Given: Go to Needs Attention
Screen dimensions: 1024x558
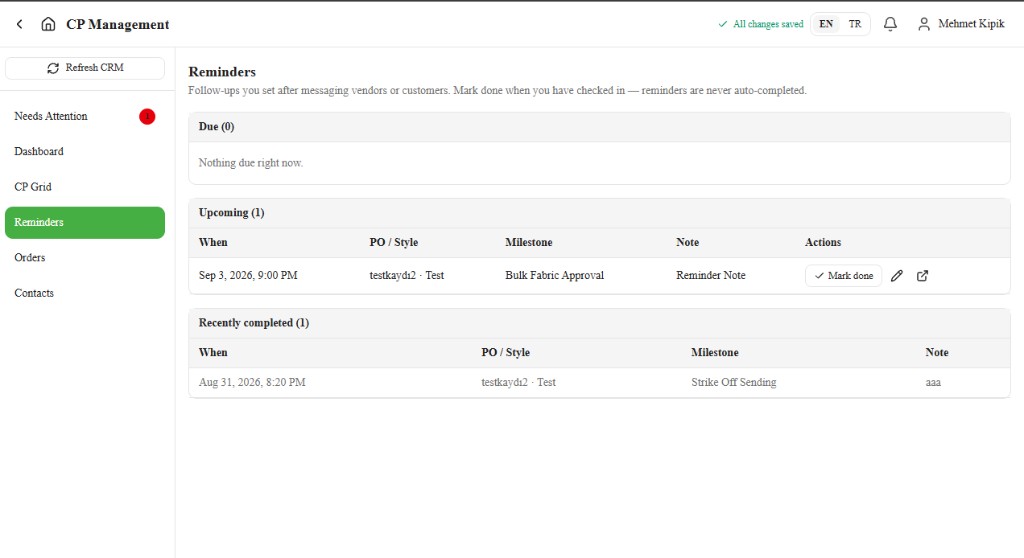Looking at the screenshot, I should (85, 116).
